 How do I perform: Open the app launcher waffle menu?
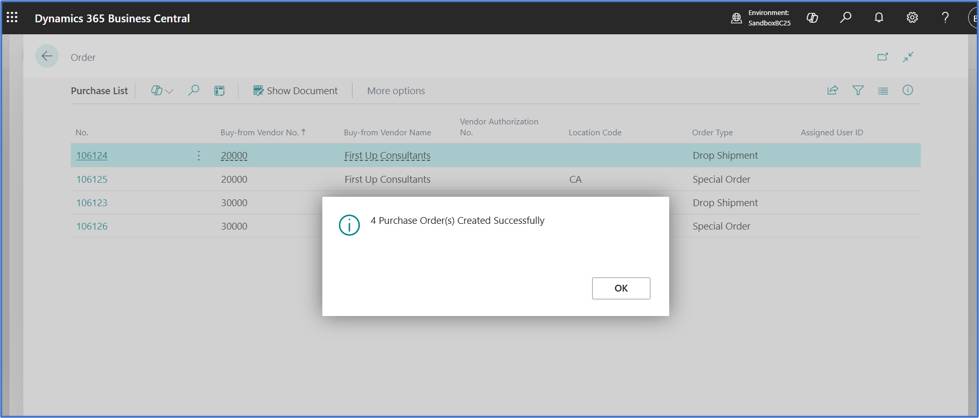pyautogui.click(x=12, y=18)
